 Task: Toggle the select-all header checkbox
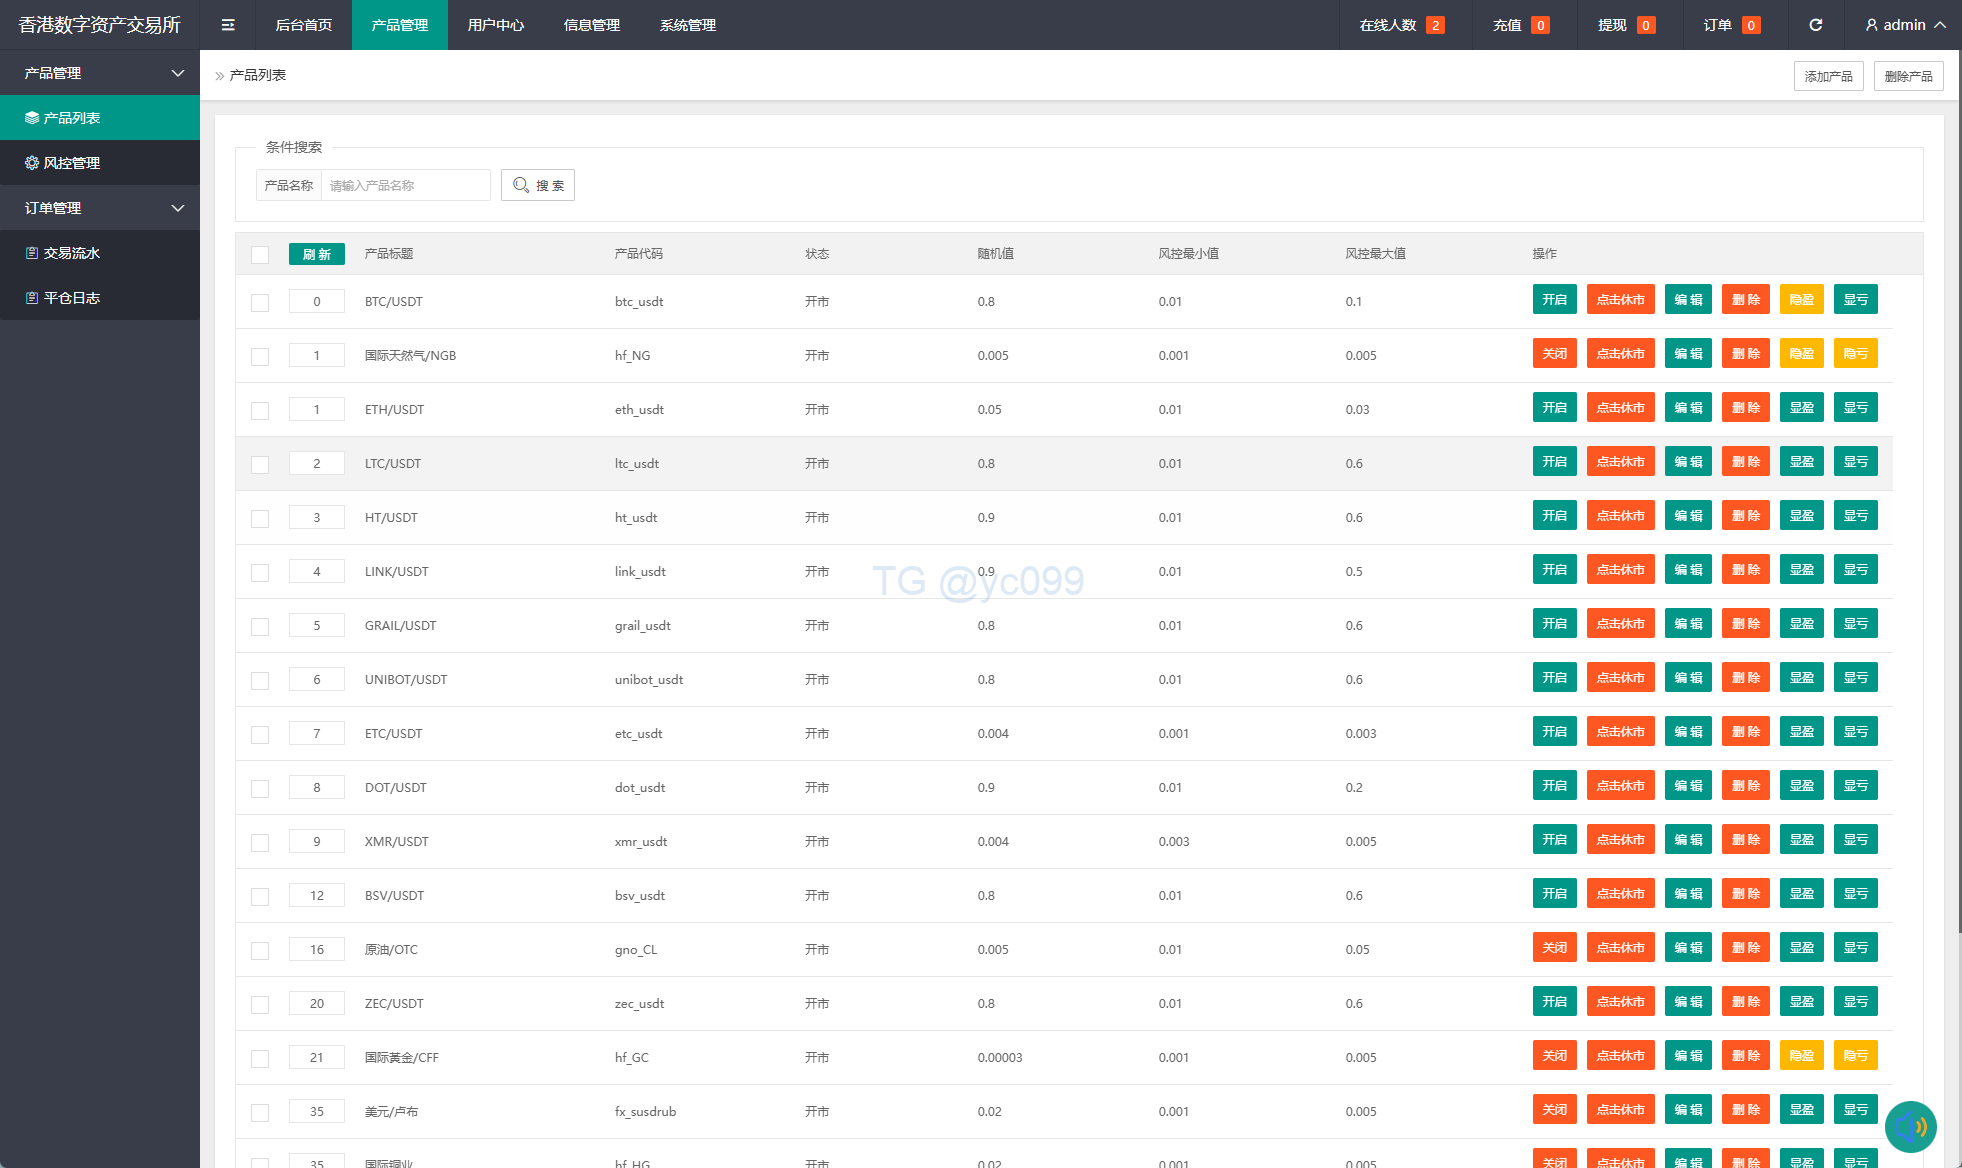click(x=260, y=254)
